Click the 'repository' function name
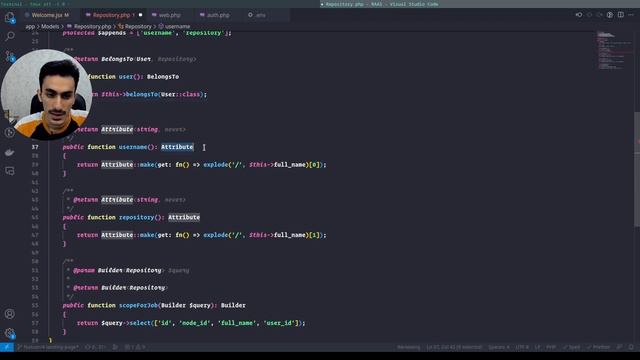This screenshot has height=360, width=640. coord(136,218)
